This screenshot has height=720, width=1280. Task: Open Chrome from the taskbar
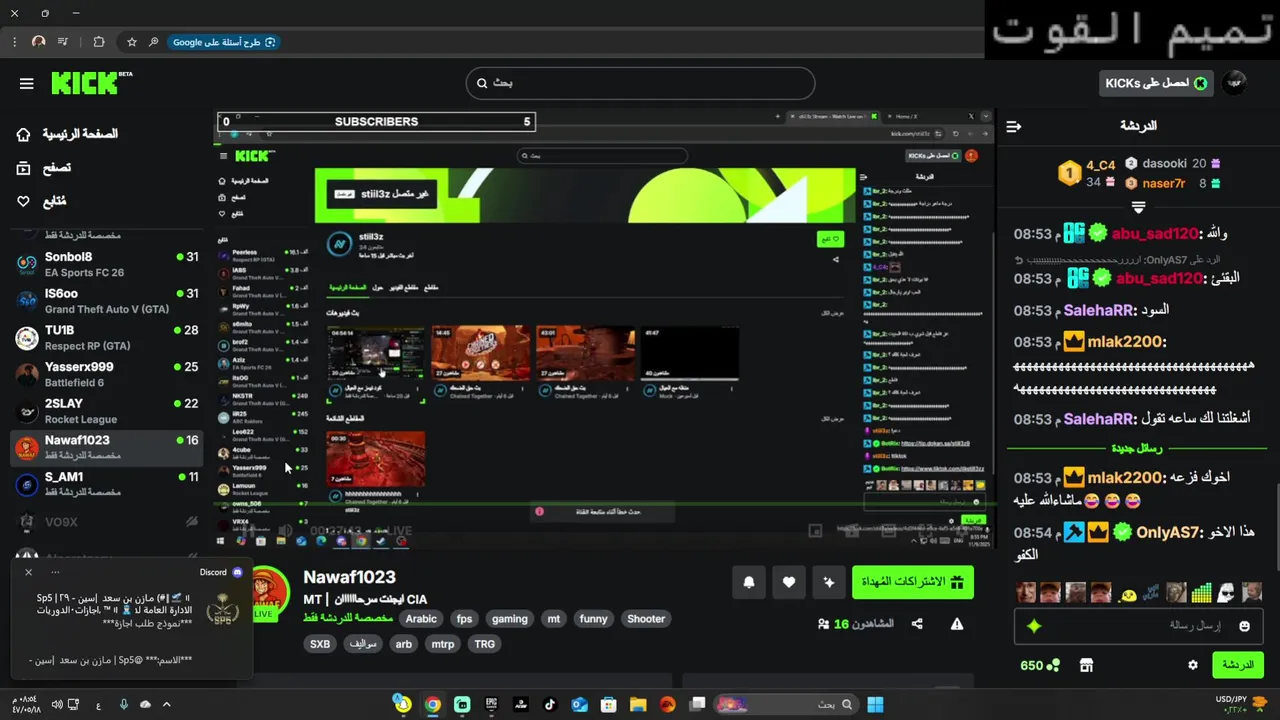432,705
